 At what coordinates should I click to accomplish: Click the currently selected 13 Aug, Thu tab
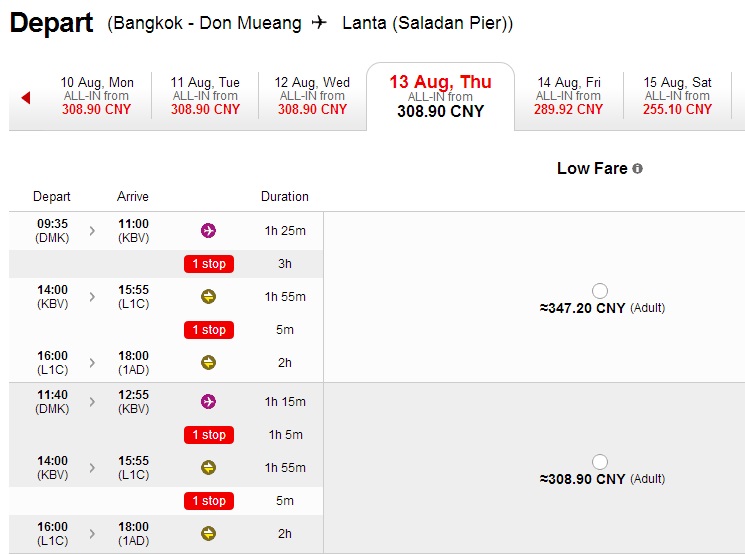[x=440, y=97]
